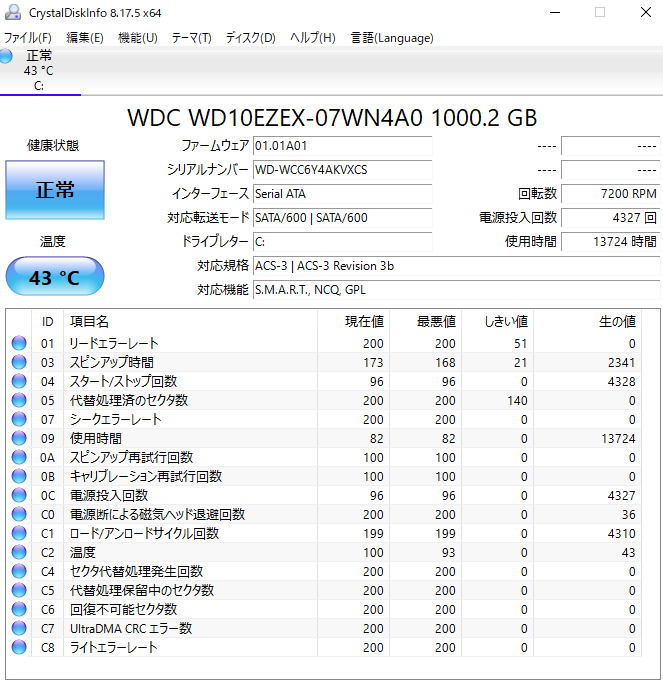This screenshot has height=683, width=663.
Task: Click raw value 2341 in スピンアップ時間 row
Action: coord(622,362)
